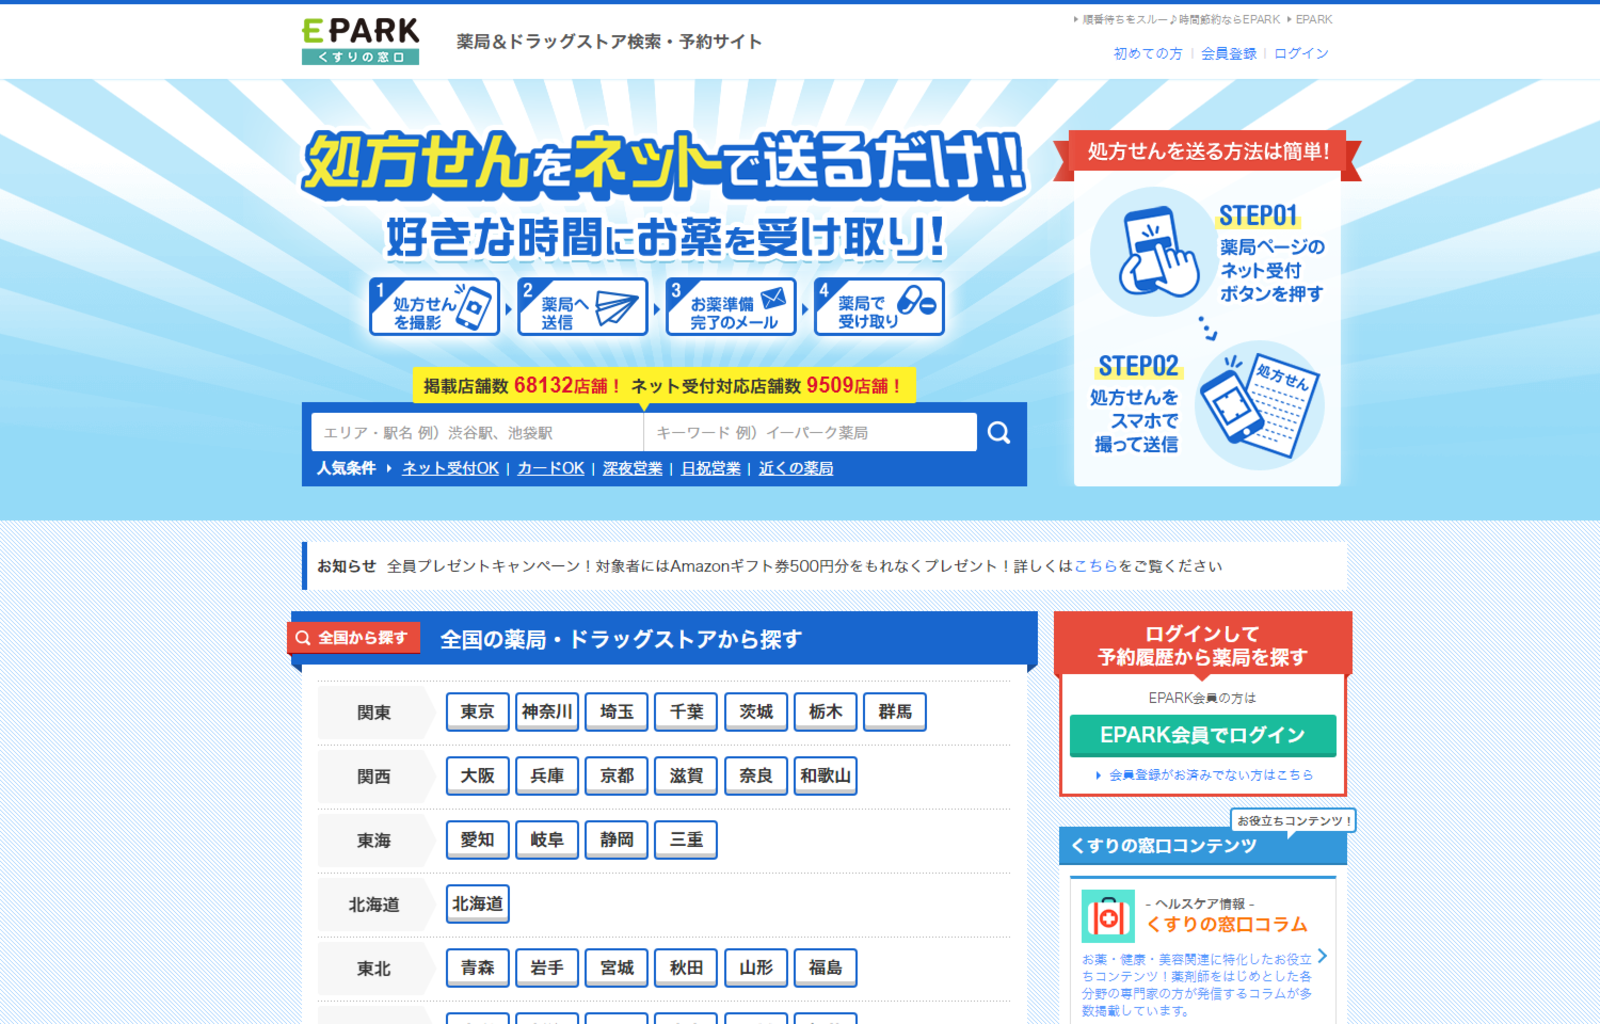1600x1024 pixels.
Task: Click EPARK会員でログイン button
Action: click(1203, 735)
